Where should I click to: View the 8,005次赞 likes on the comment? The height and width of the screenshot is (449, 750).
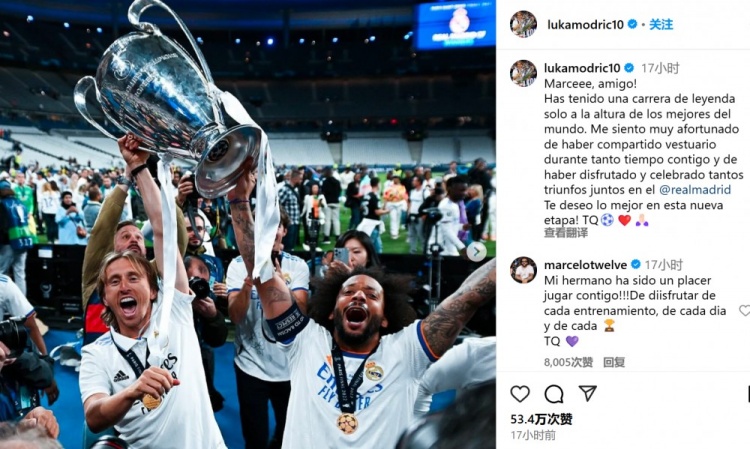[568, 362]
